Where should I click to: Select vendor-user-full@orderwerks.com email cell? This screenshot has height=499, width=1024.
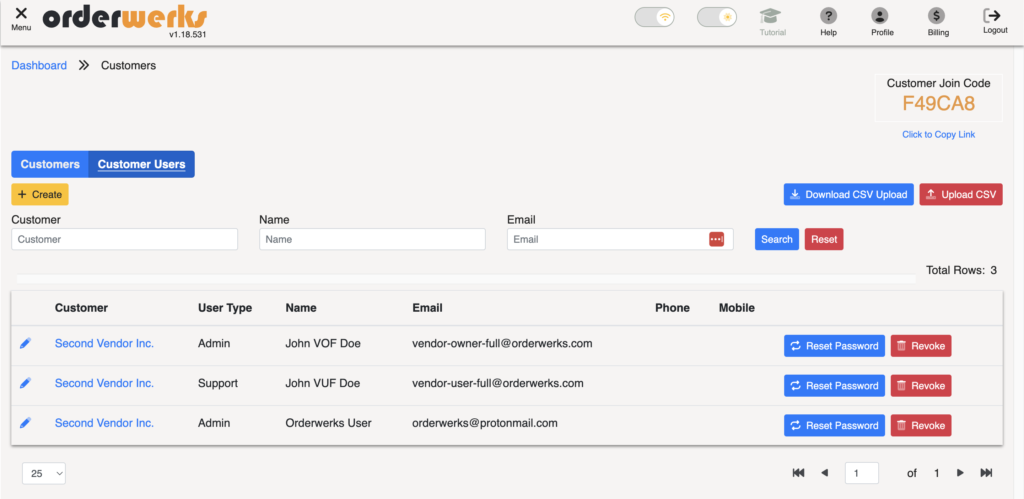[x=498, y=383]
